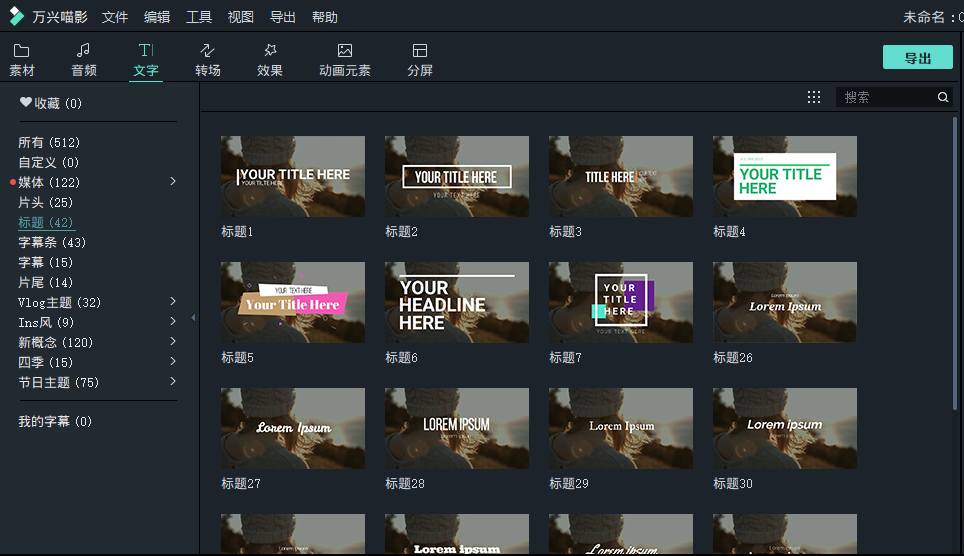Switch to the 音频 audio icon
This screenshot has height=556, width=964.
84,51
